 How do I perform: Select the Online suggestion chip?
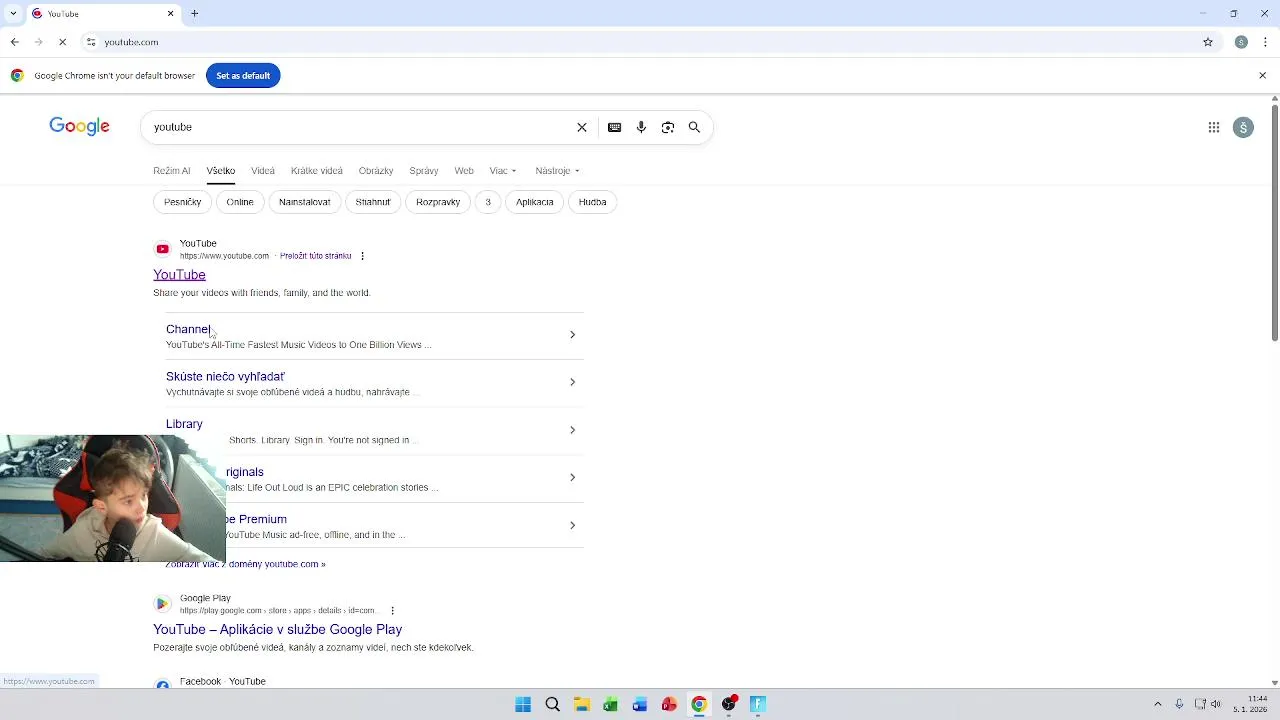click(240, 202)
